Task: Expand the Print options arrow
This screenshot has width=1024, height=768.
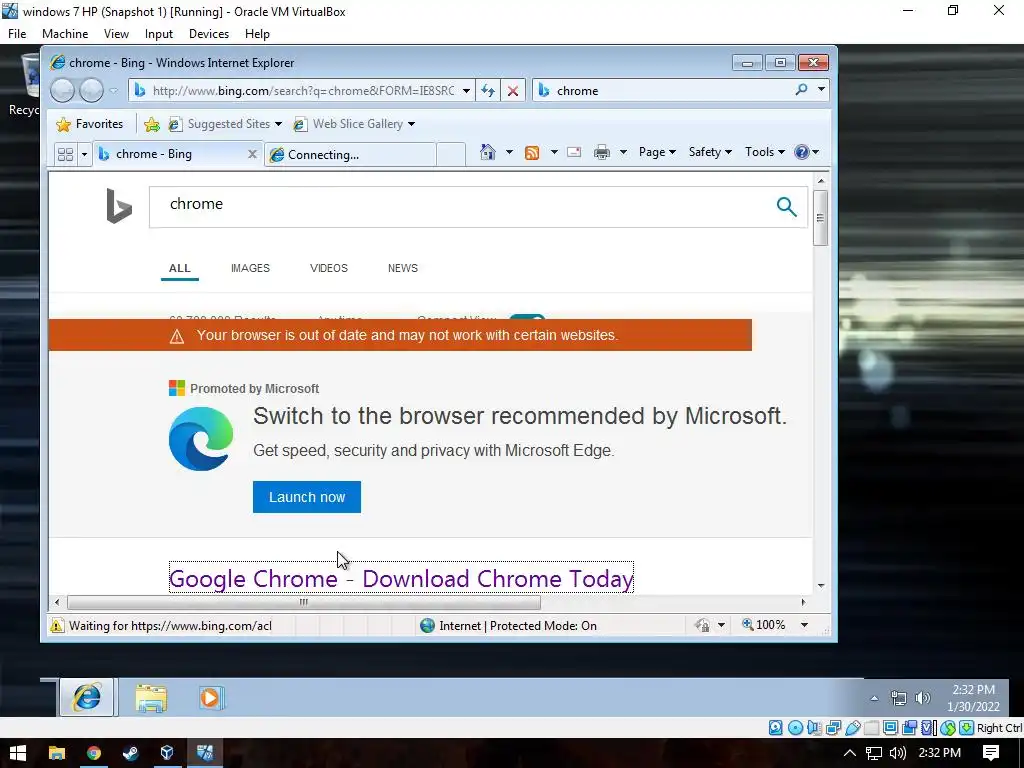Action: pyautogui.click(x=623, y=152)
